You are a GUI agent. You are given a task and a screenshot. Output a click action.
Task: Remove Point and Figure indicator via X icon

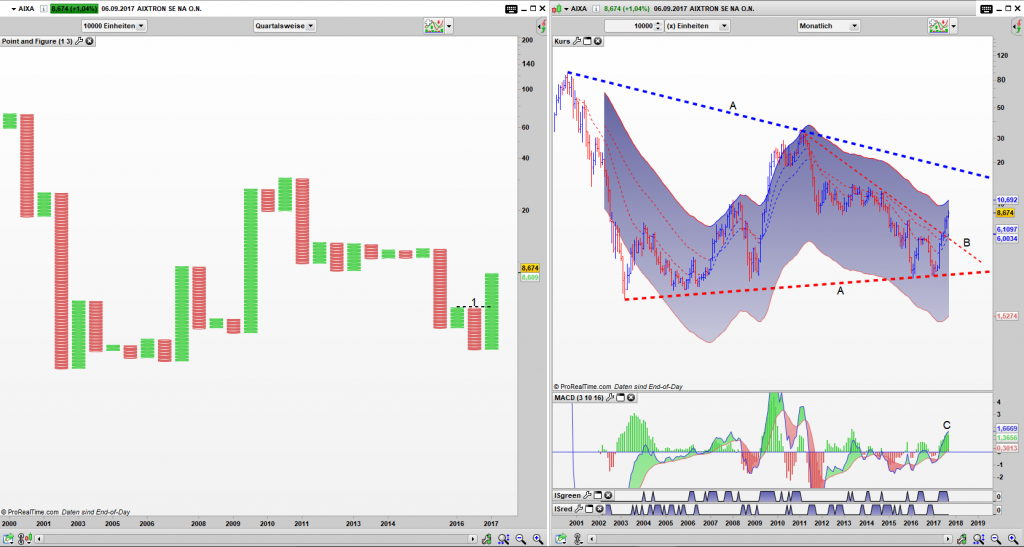tap(89, 41)
